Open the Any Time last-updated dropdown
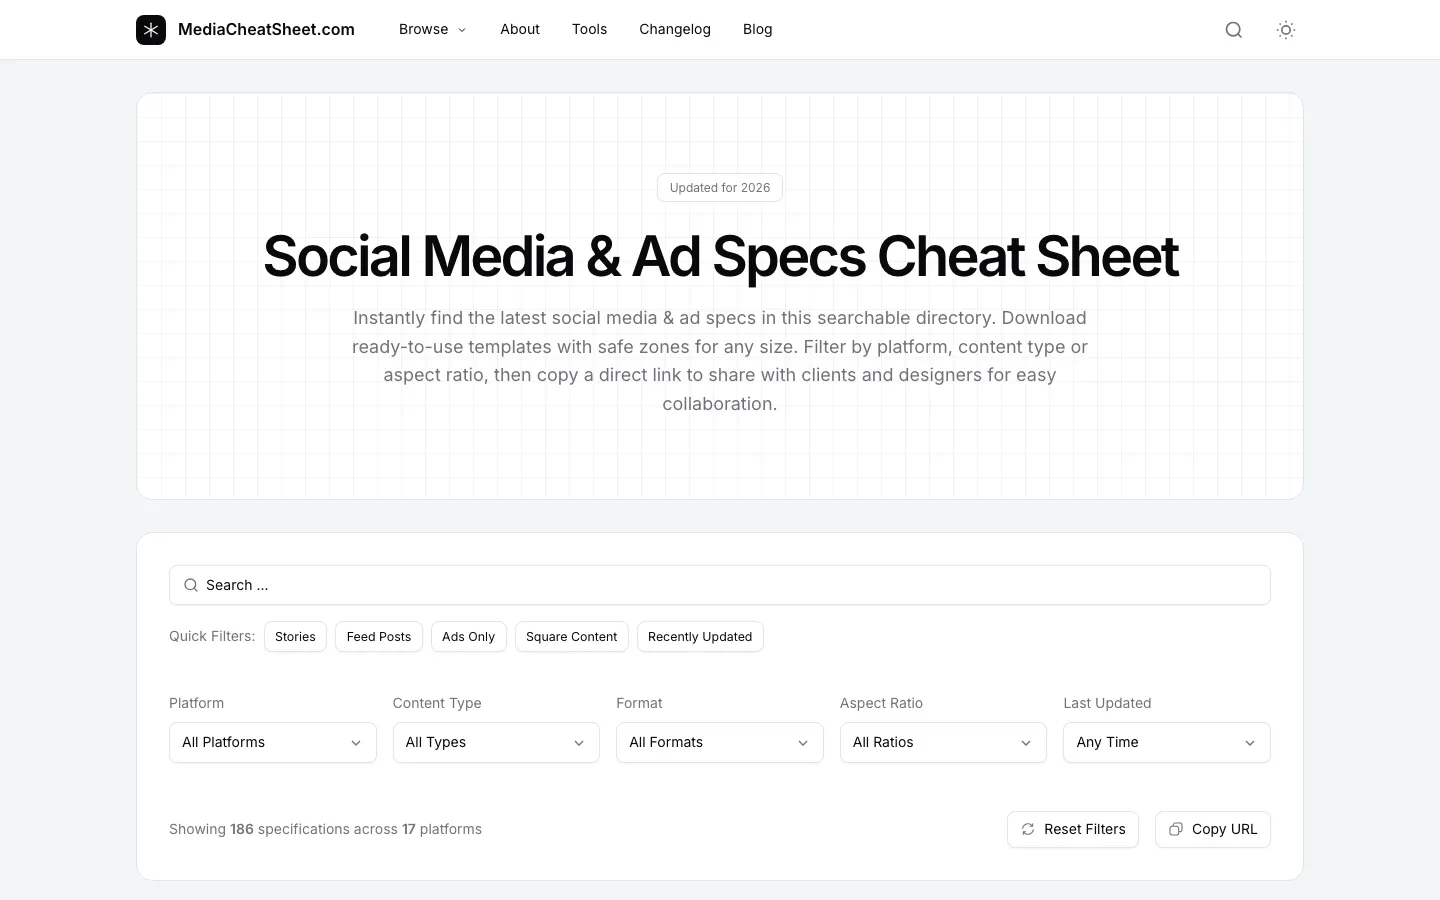The height and width of the screenshot is (900, 1440). pos(1166,742)
